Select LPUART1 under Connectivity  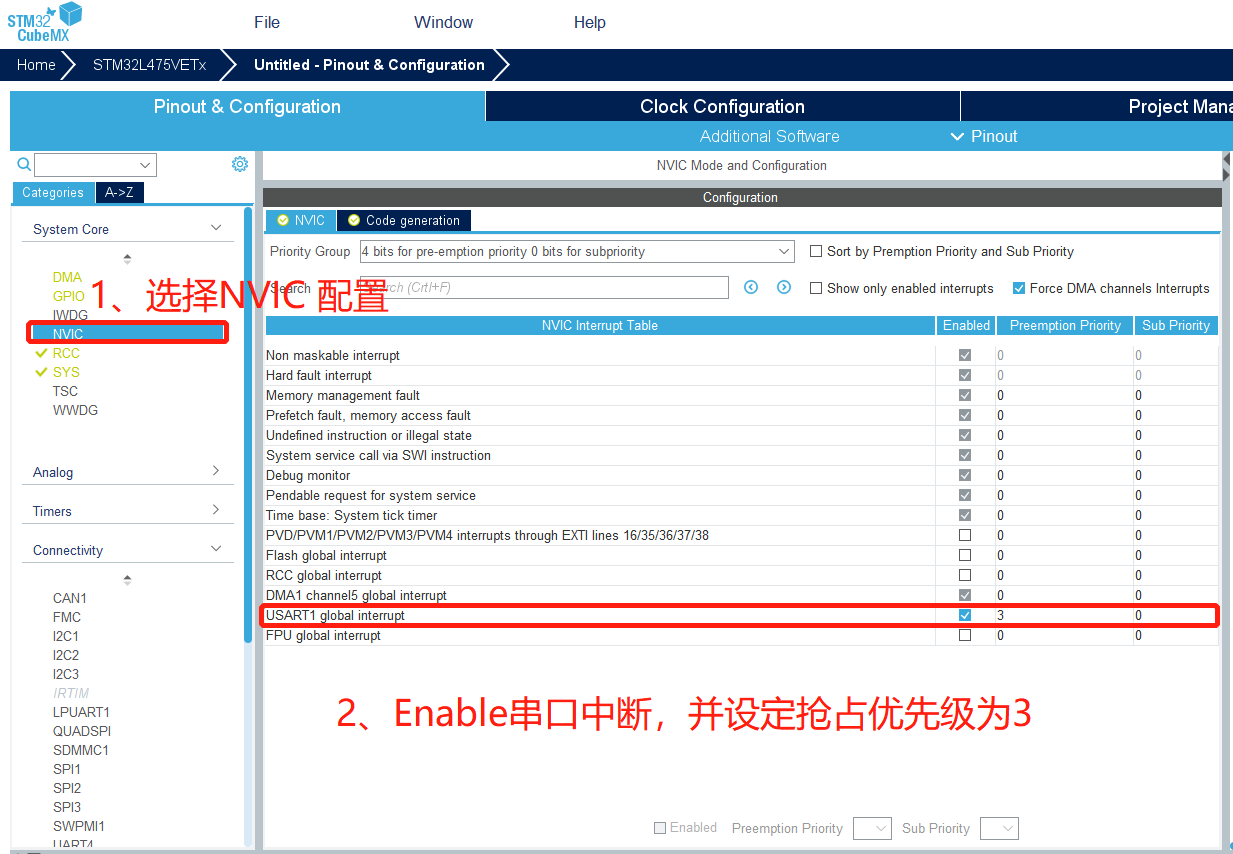click(x=81, y=712)
